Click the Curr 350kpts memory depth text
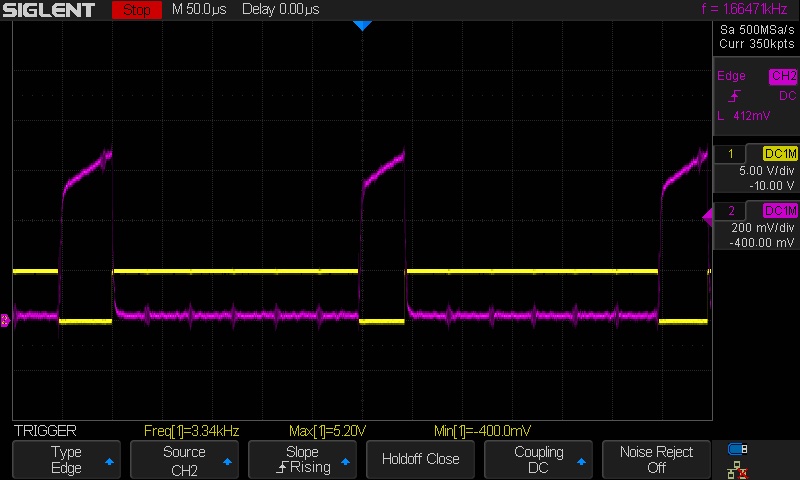800x480 pixels. click(757, 44)
